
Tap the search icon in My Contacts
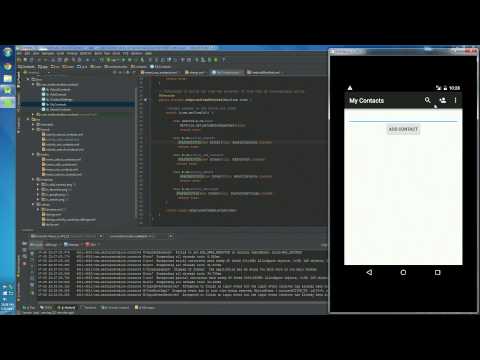(x=427, y=100)
